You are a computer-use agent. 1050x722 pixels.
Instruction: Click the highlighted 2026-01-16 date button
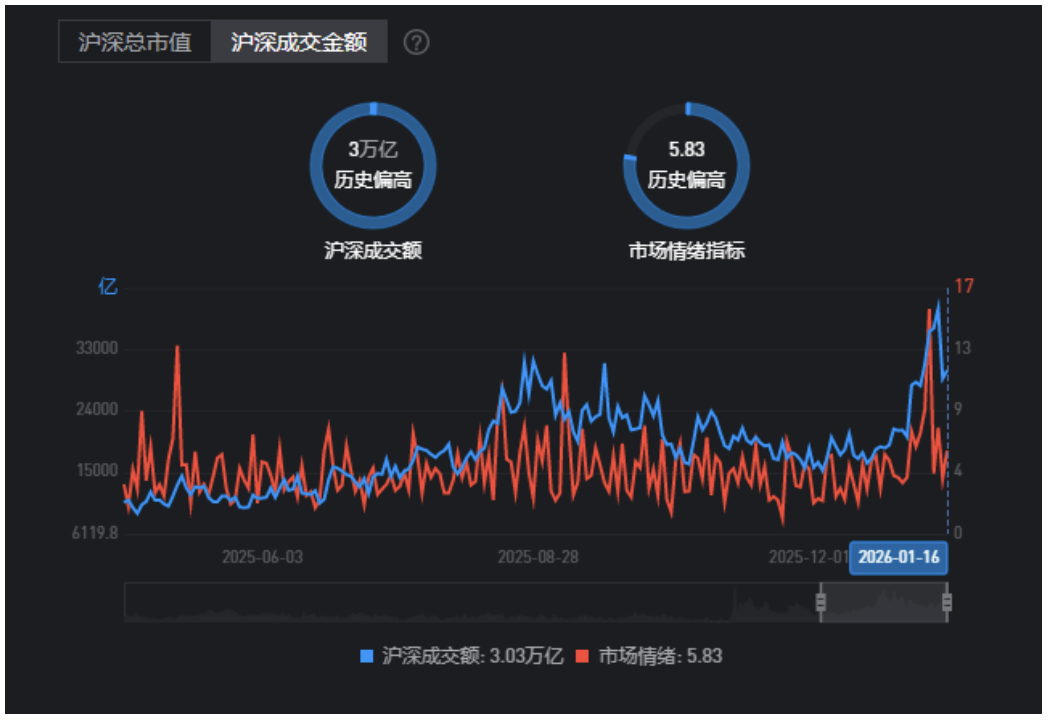(x=899, y=558)
